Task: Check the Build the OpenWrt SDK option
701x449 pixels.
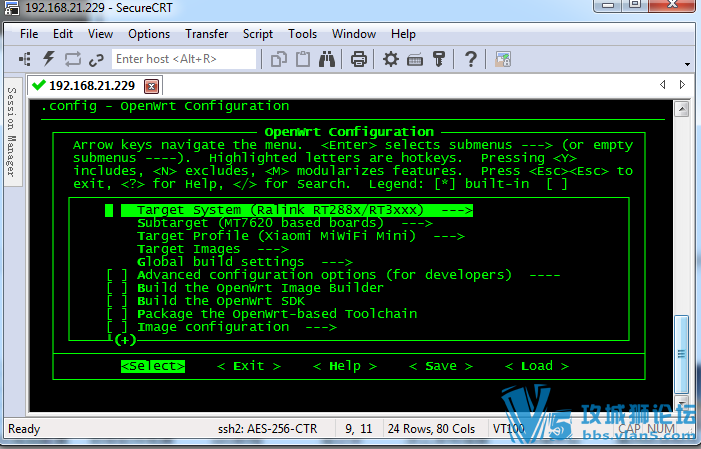Action: coord(117,301)
